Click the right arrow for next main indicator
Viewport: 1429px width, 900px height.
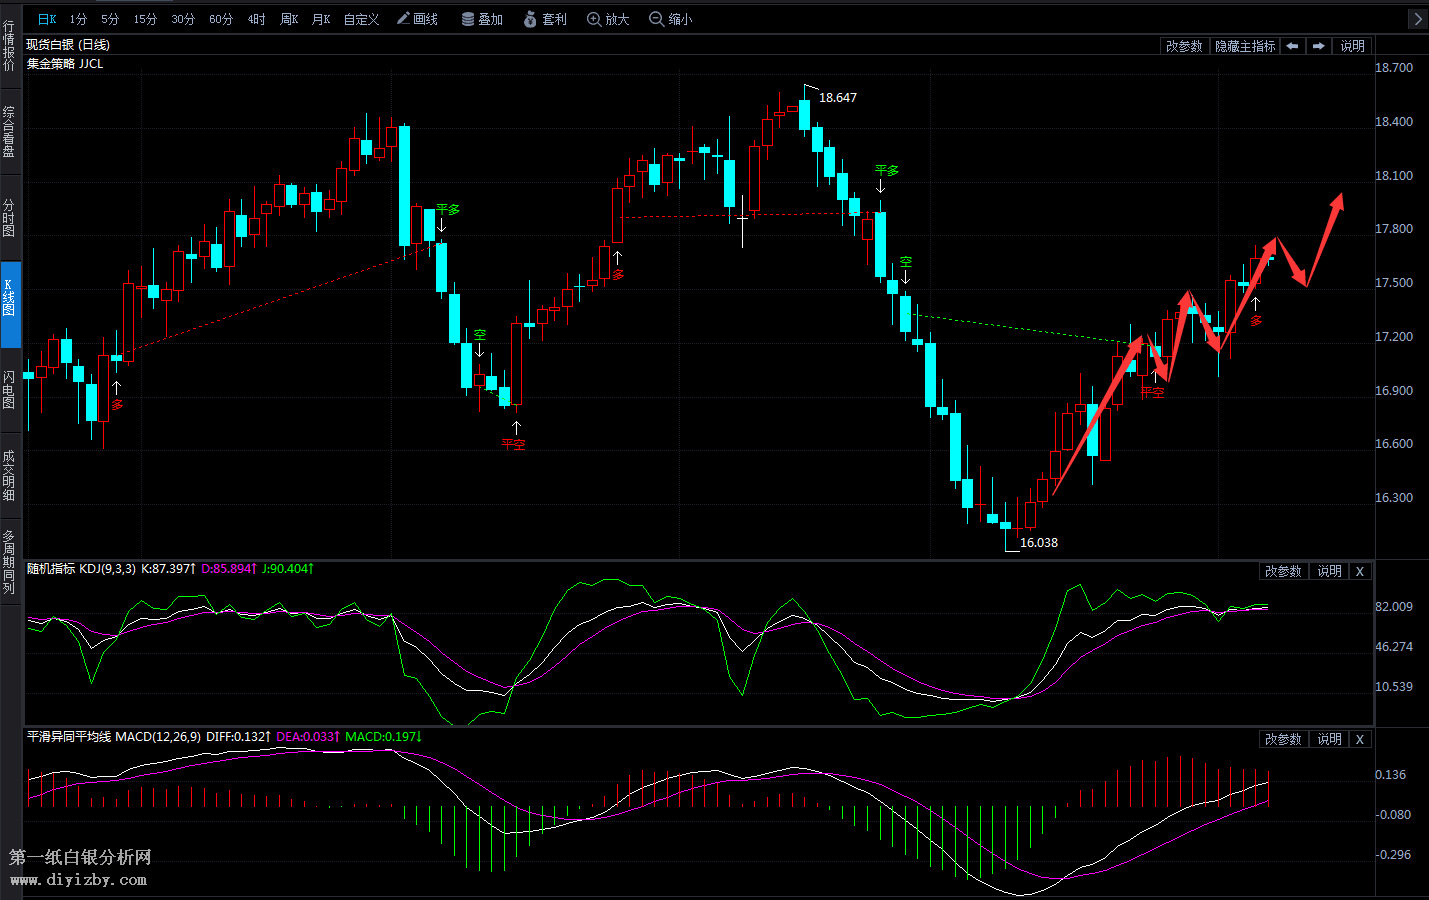click(1318, 46)
